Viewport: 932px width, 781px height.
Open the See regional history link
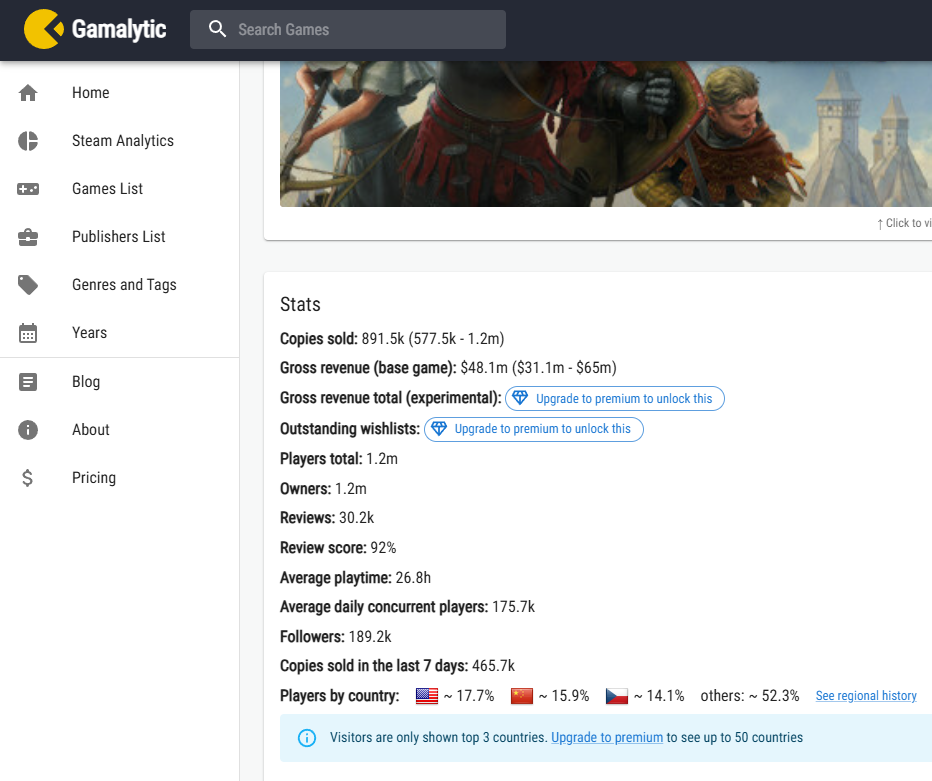(866, 696)
